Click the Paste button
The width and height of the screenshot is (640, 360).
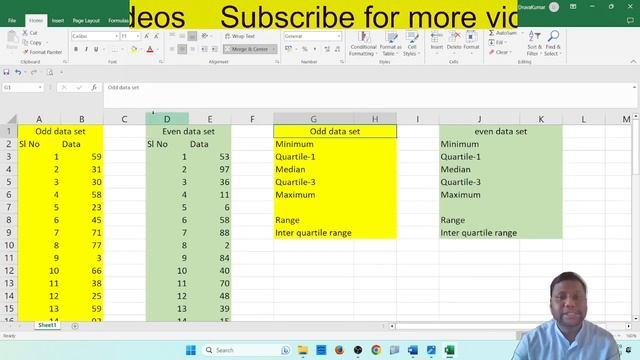(x=12, y=41)
